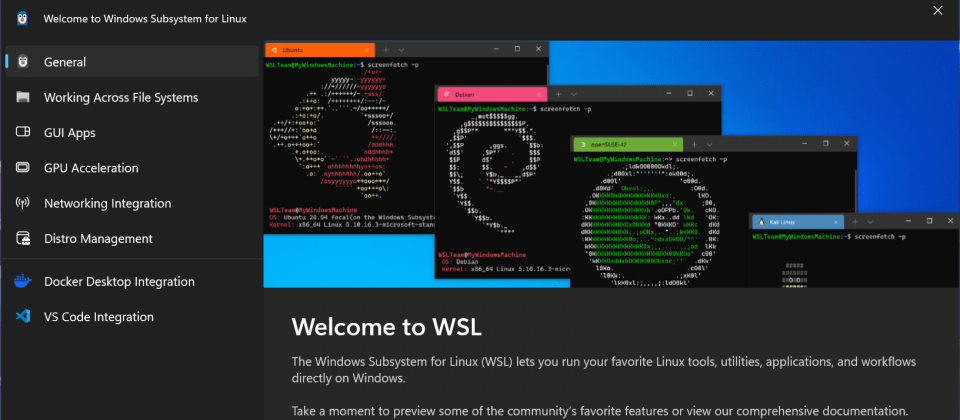Click the Ubuntu terminal tab in banner
Screen dimensions: 960x420
pos(320,50)
